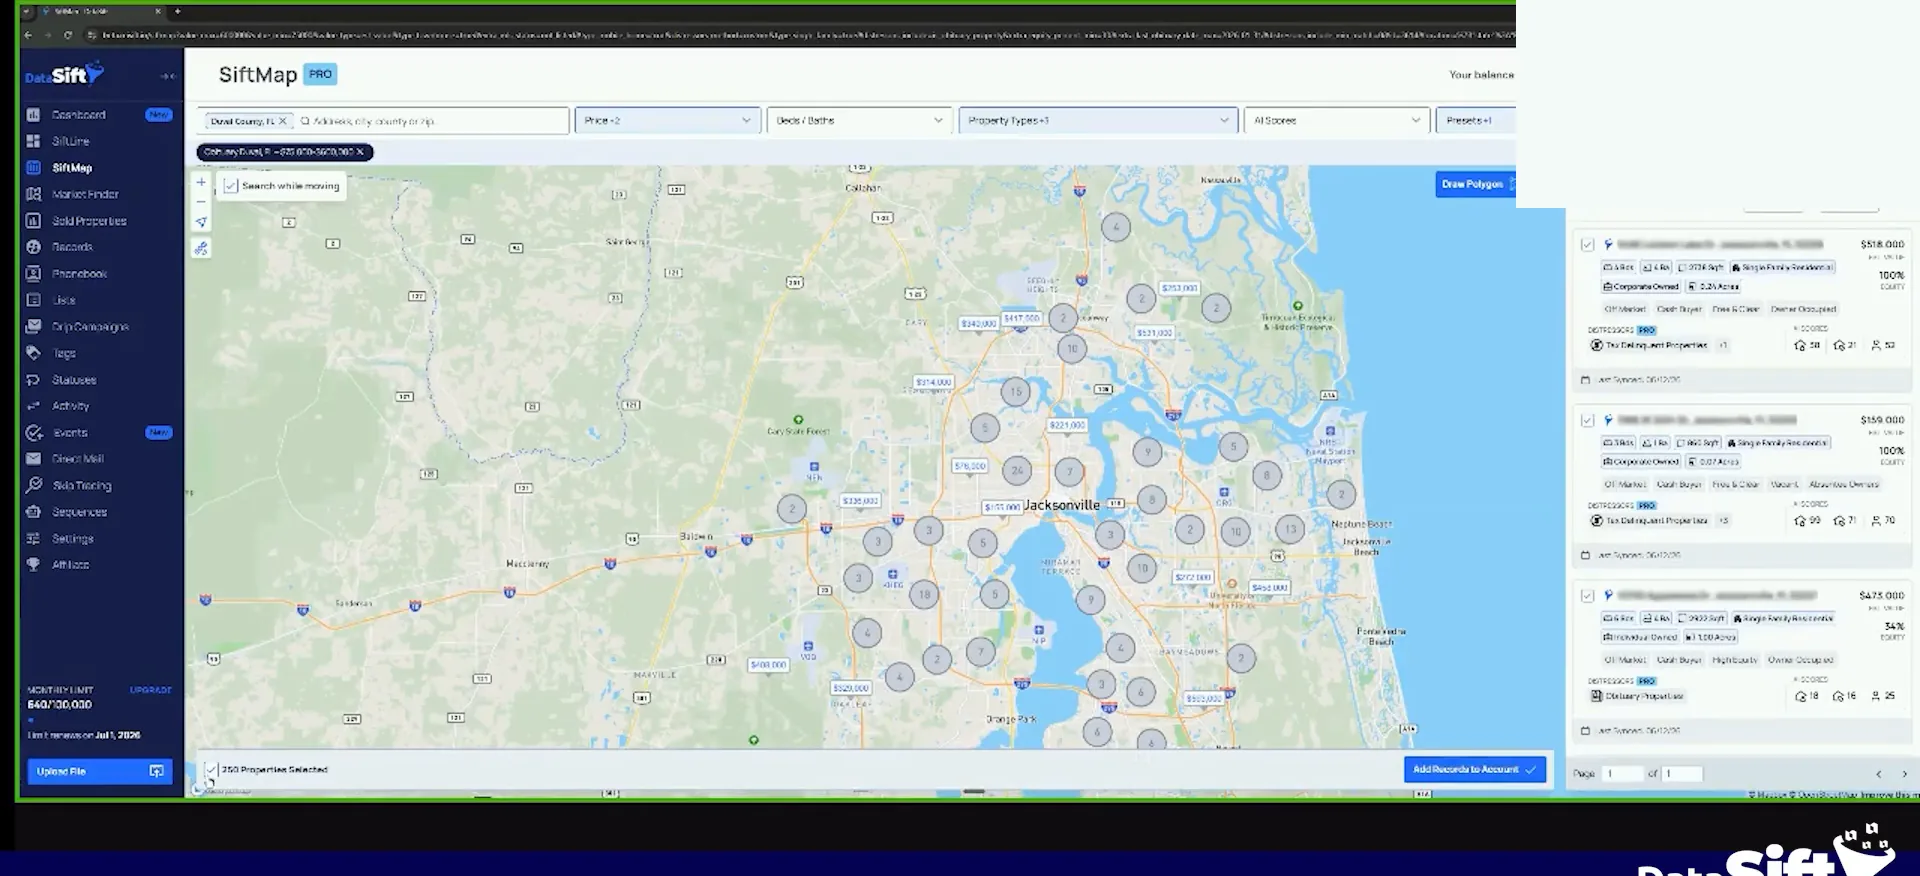Click the Tags icon in sidebar
1920x876 pixels.
point(33,353)
